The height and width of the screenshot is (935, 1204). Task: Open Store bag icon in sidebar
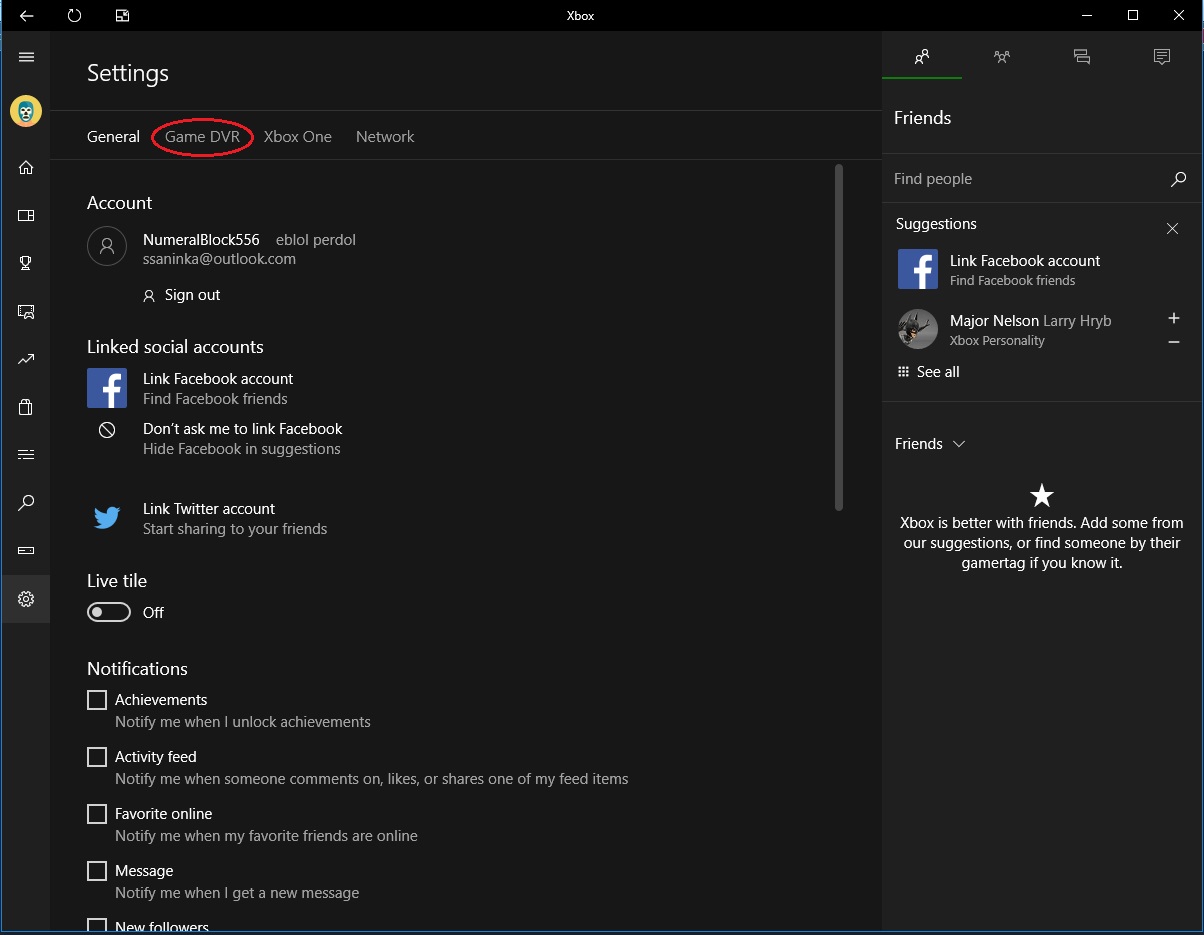coord(26,407)
